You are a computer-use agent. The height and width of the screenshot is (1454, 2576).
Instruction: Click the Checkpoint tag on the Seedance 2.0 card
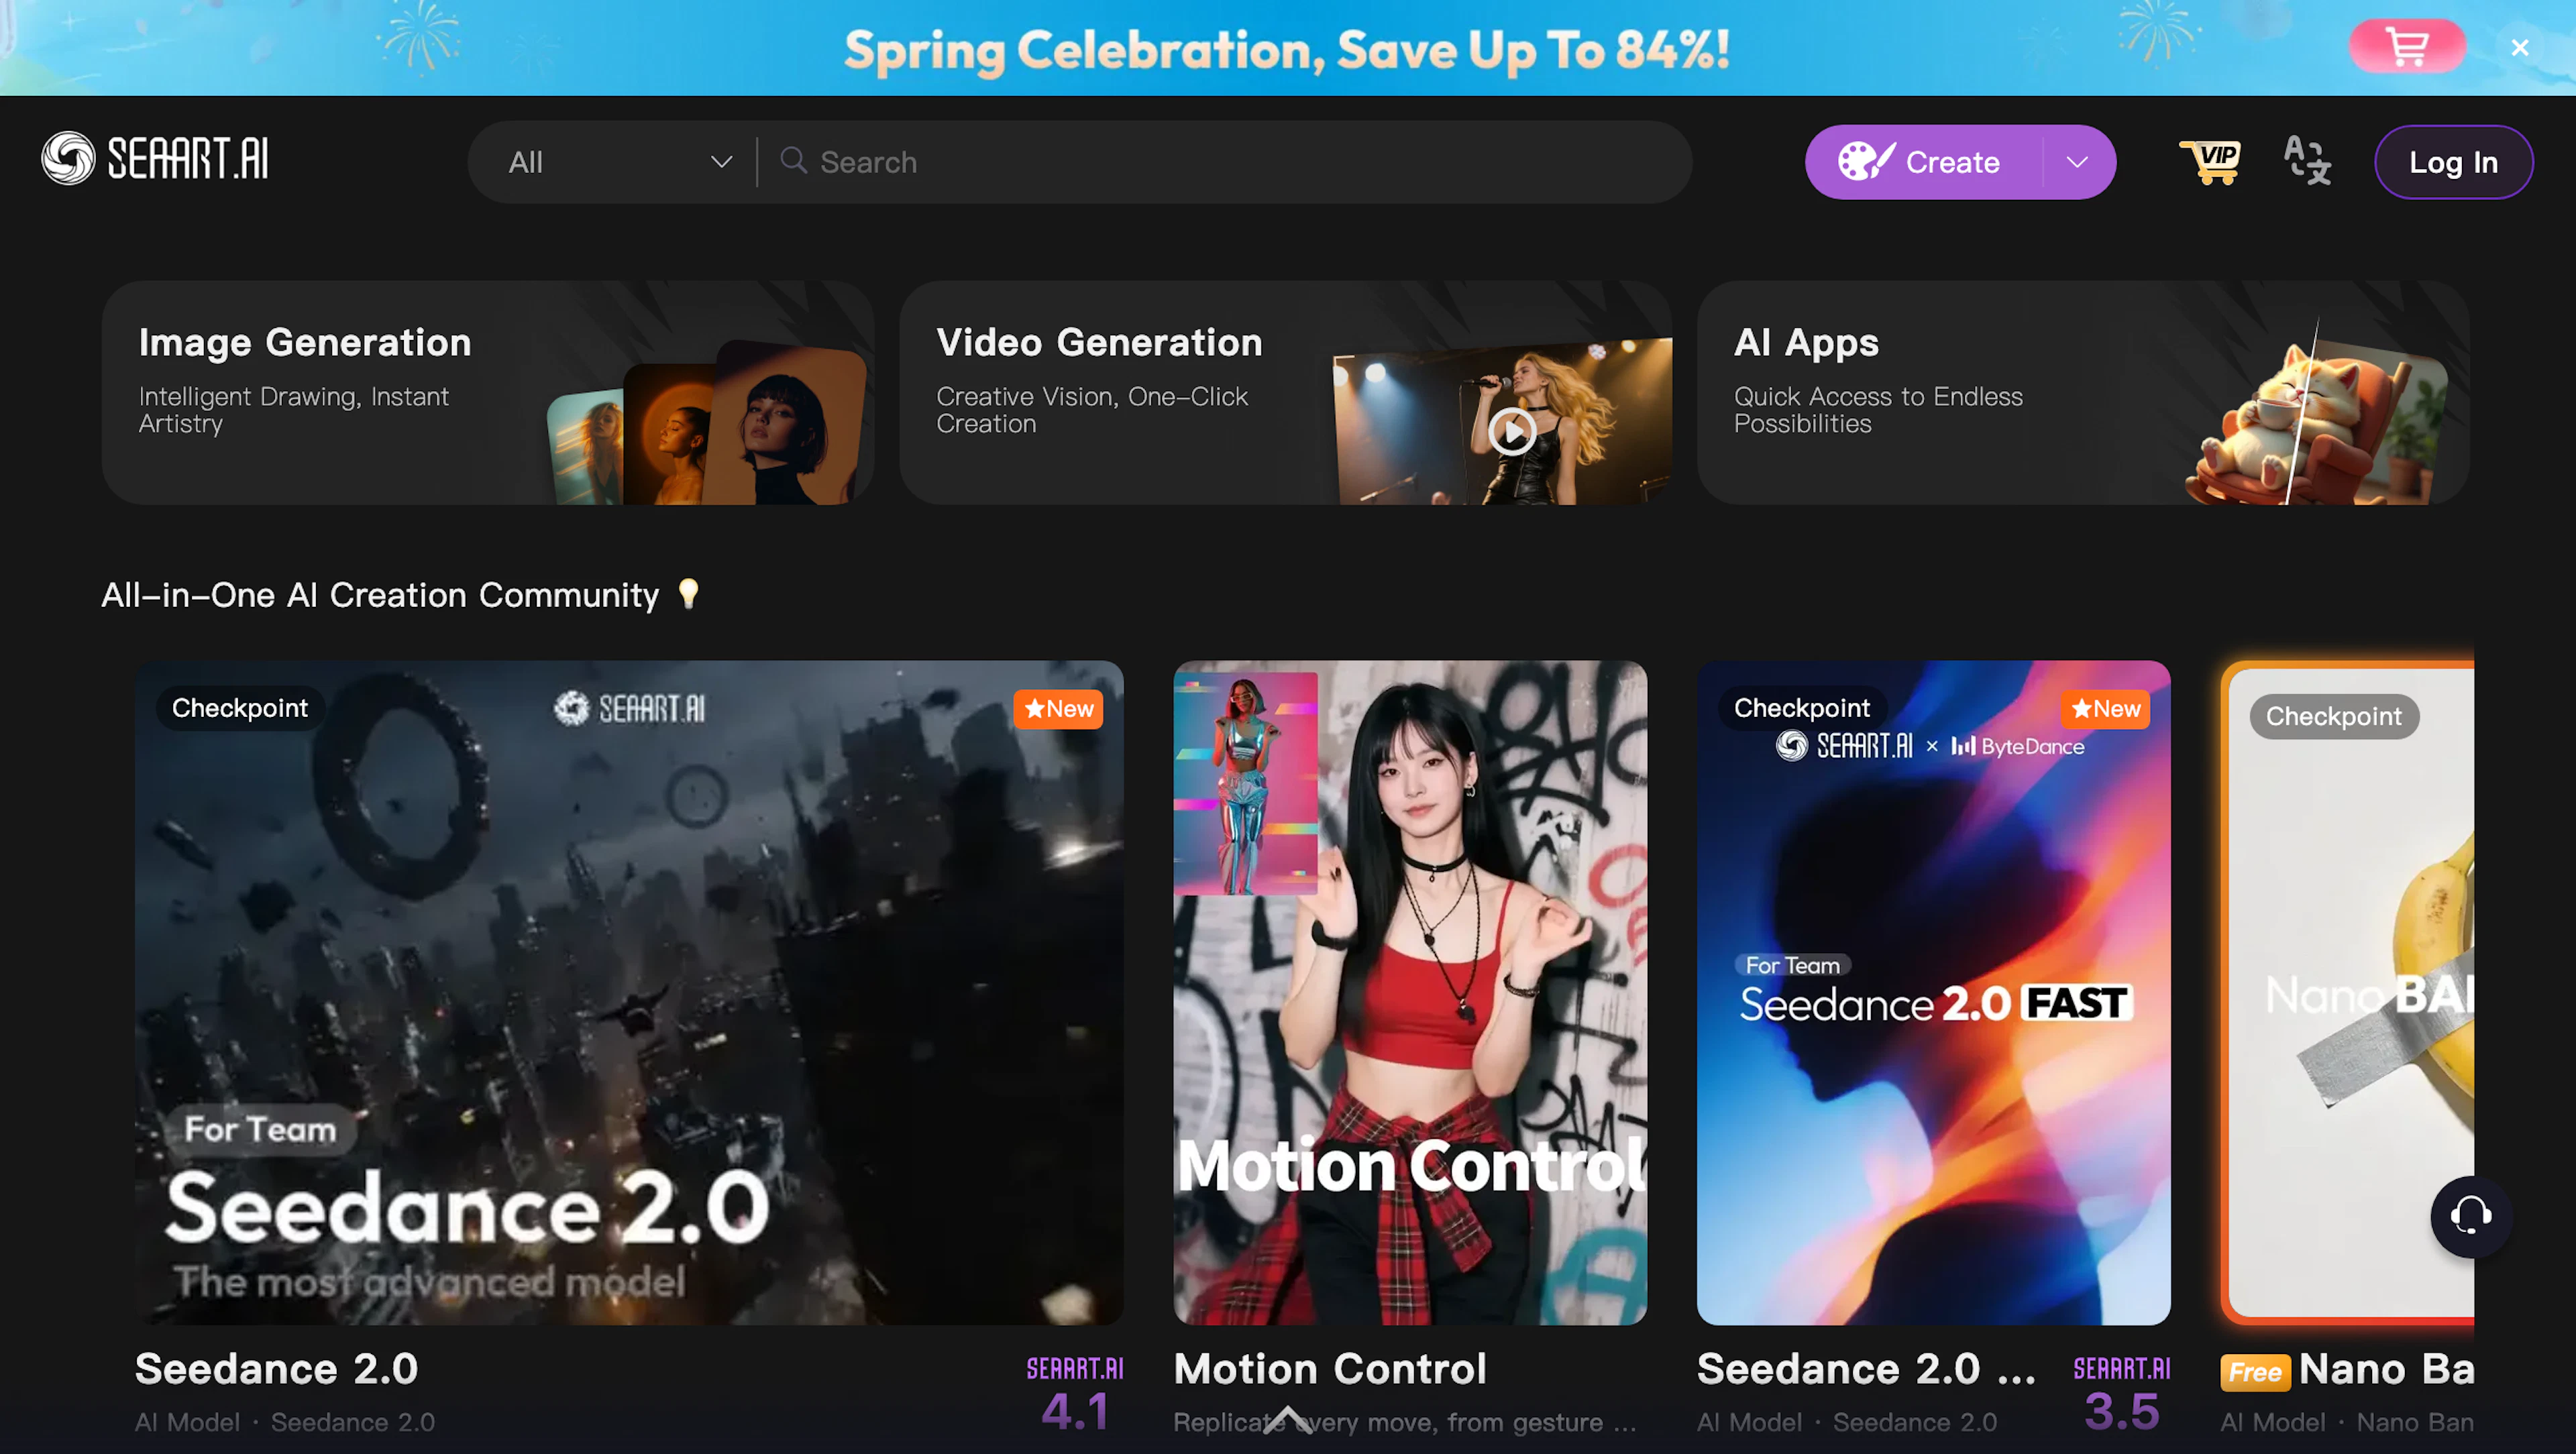(240, 708)
